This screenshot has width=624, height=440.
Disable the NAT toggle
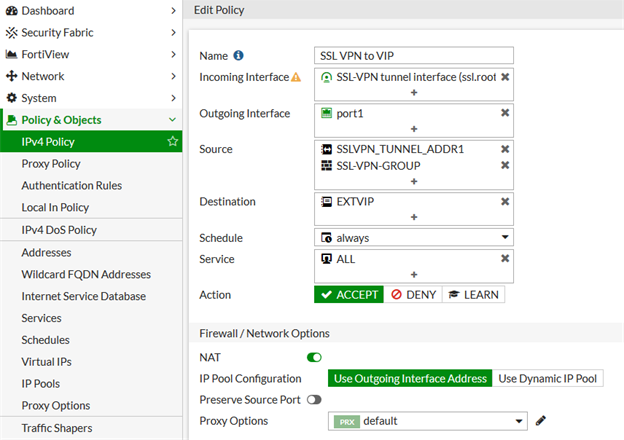(x=314, y=357)
